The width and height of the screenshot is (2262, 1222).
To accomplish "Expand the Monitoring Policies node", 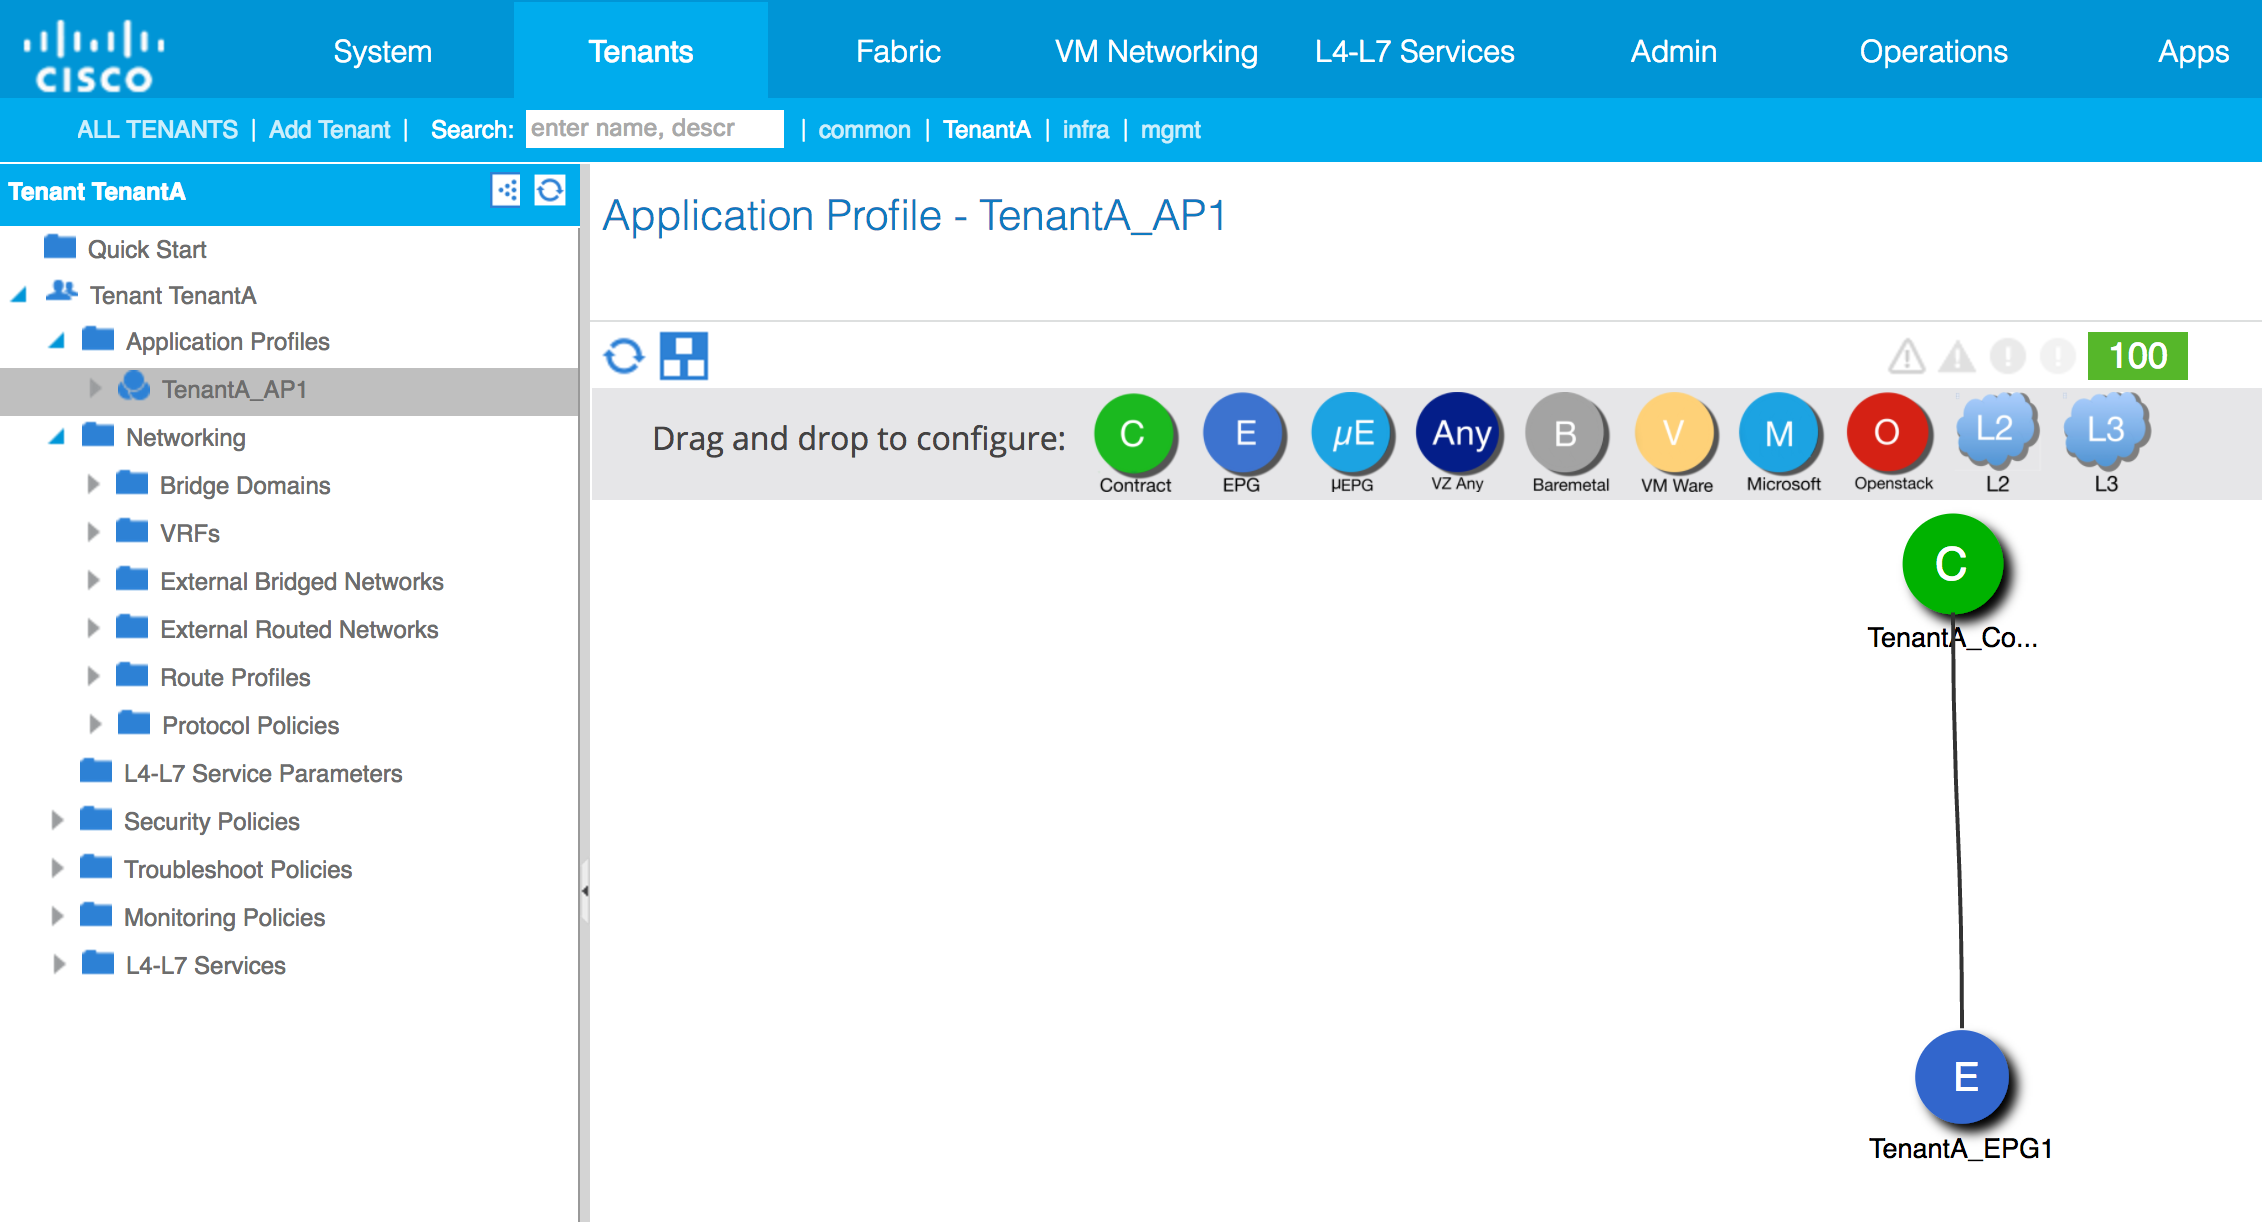I will click(x=57, y=916).
